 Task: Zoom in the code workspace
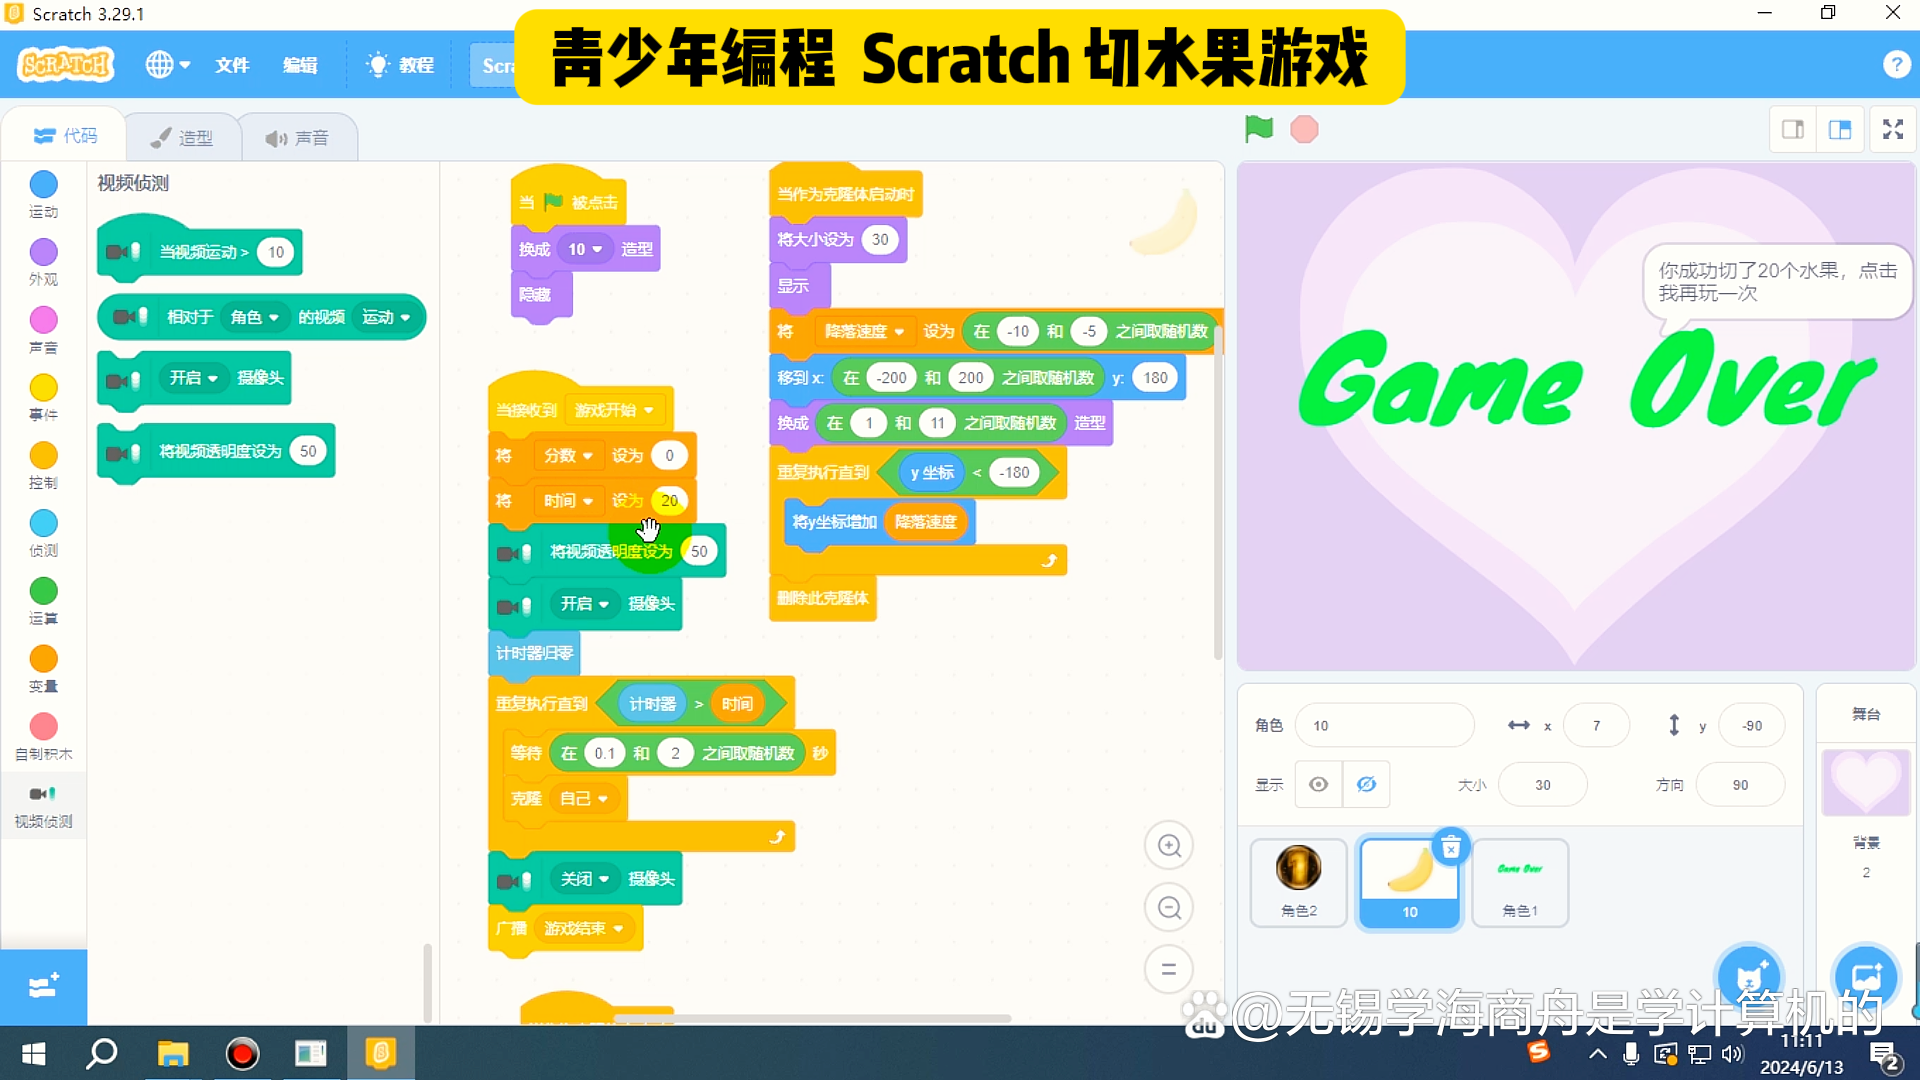(x=1169, y=846)
